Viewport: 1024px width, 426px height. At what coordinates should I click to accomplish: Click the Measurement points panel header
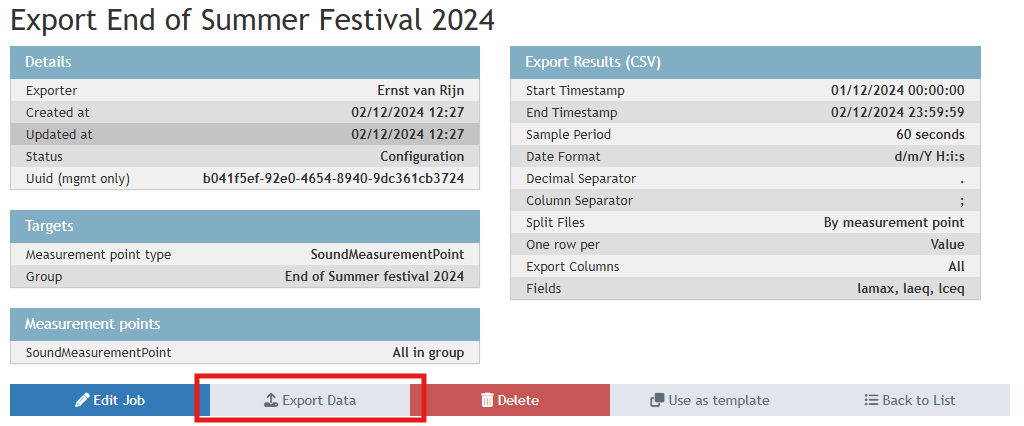245,324
